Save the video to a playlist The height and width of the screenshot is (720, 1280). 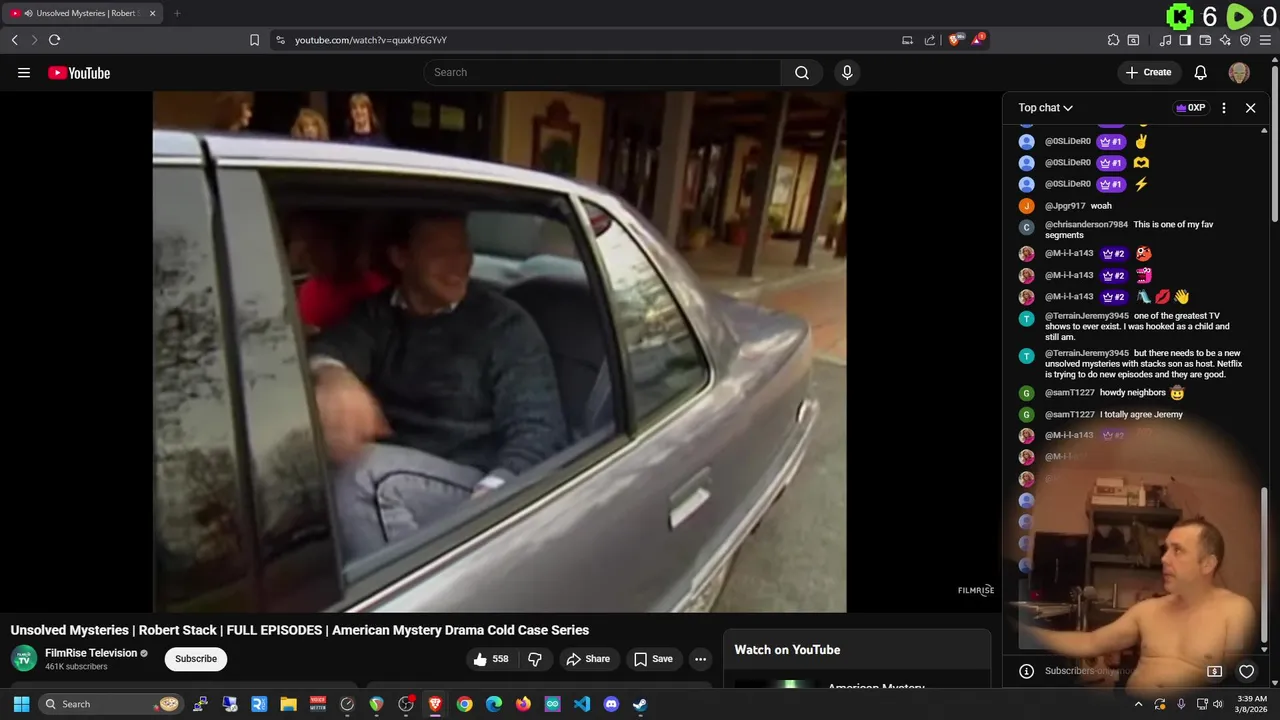point(653,659)
